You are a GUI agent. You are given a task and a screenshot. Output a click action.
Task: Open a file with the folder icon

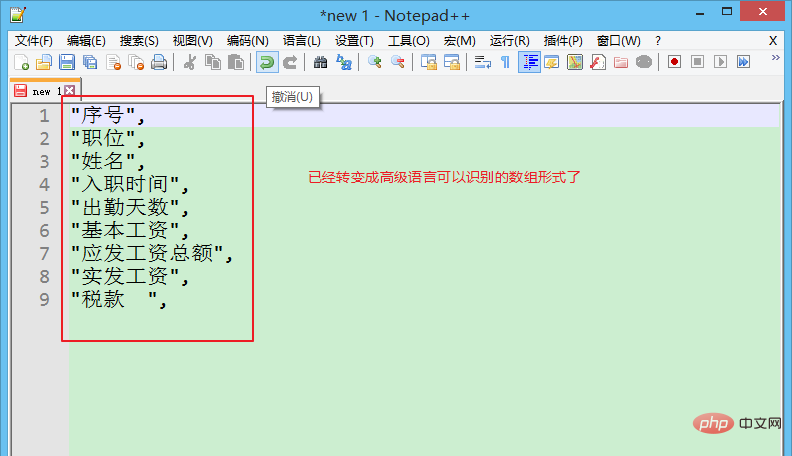coord(44,62)
